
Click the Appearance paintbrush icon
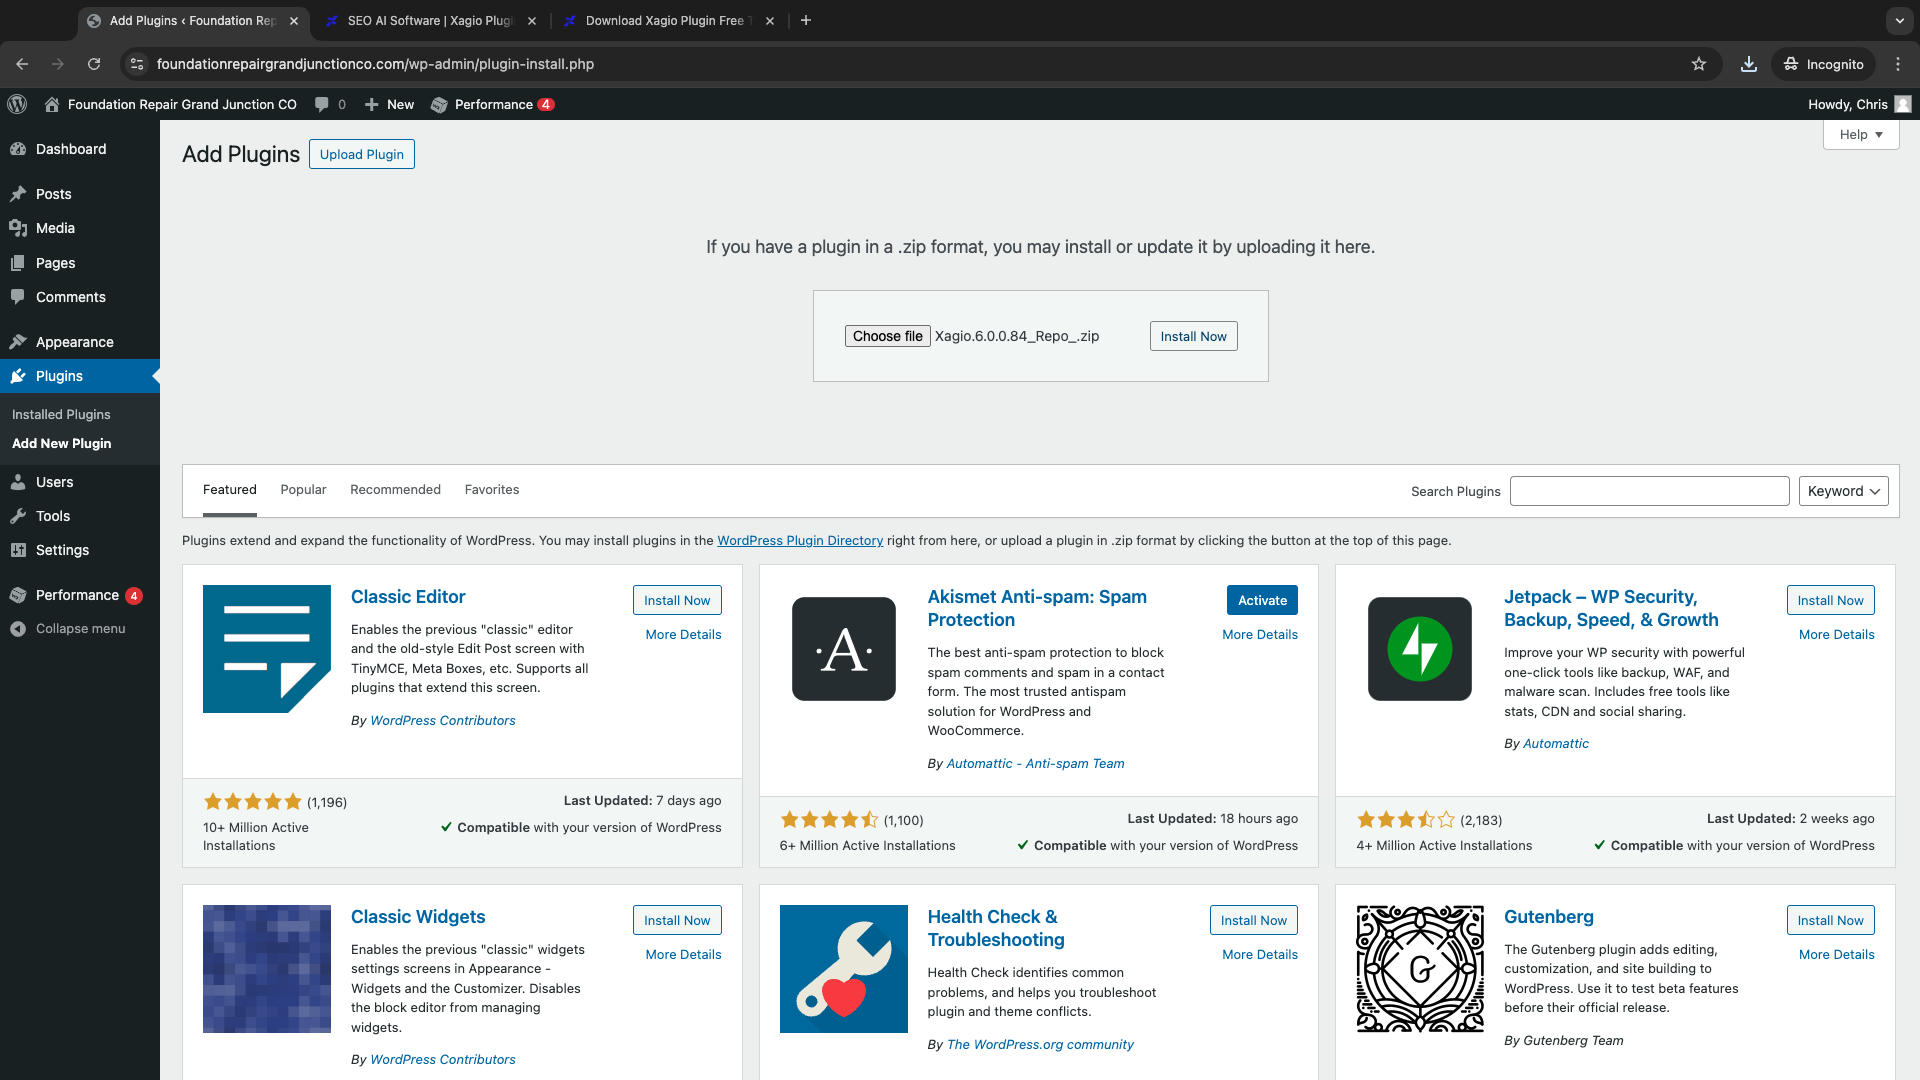point(18,342)
